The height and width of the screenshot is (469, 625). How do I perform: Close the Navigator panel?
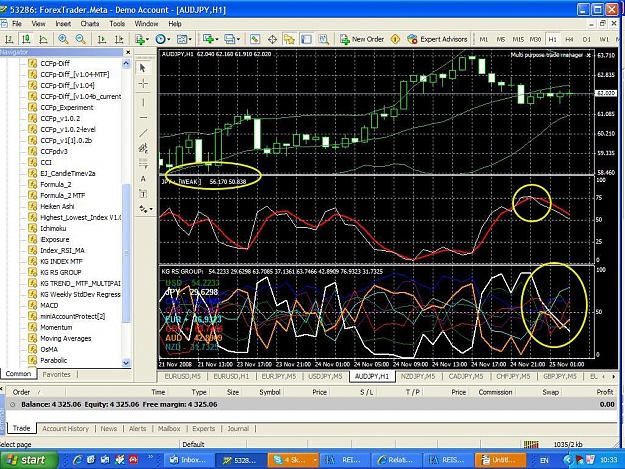tap(128, 52)
